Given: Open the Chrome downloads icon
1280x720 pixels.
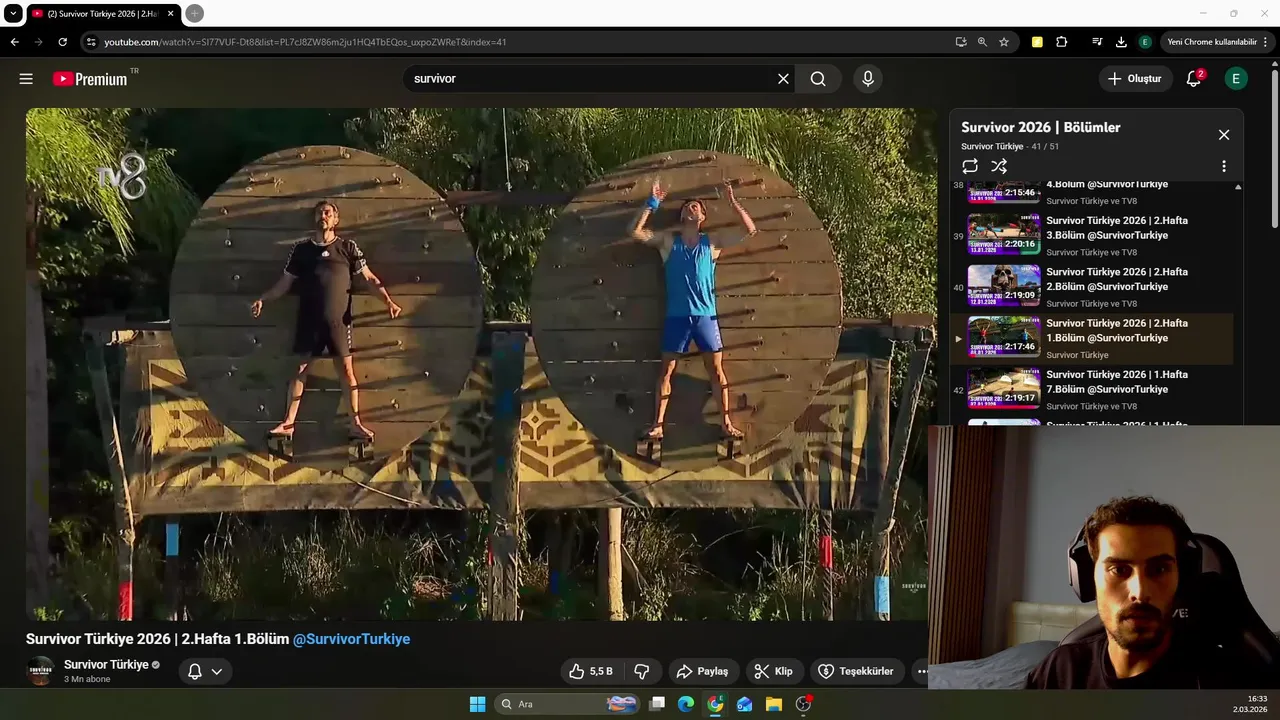Looking at the screenshot, I should [x=1121, y=42].
